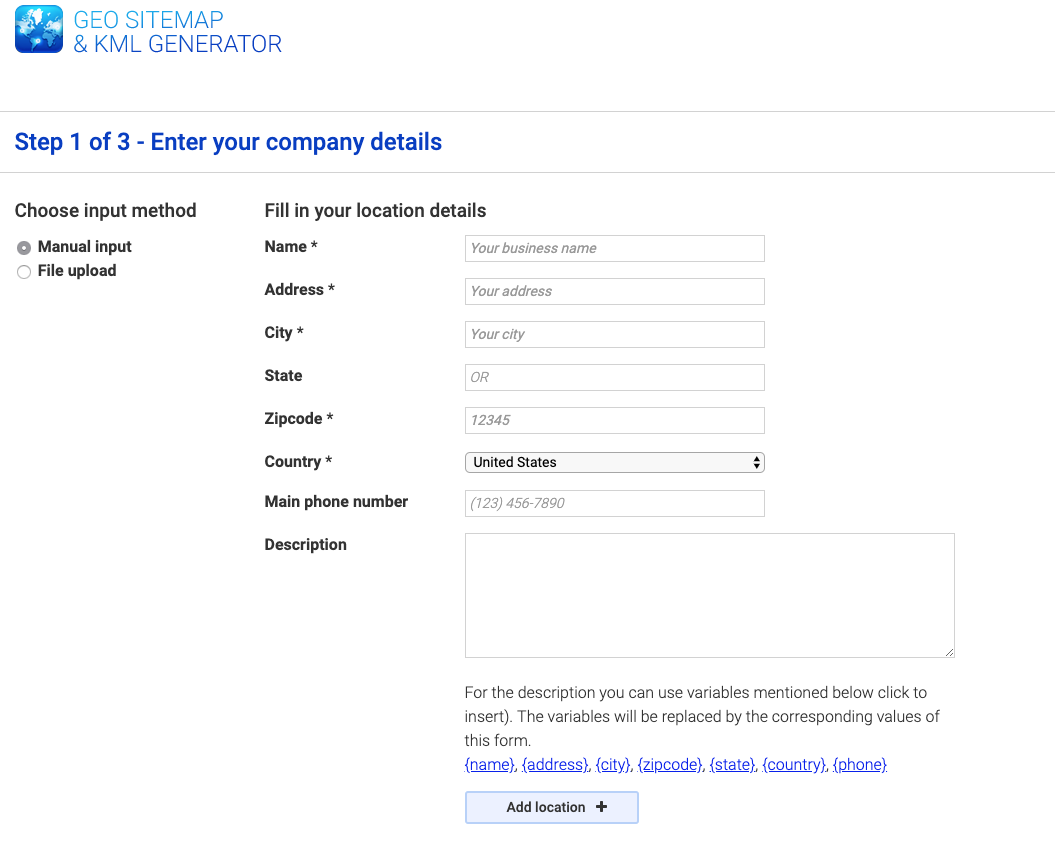Click the Choose input method heading

(106, 211)
